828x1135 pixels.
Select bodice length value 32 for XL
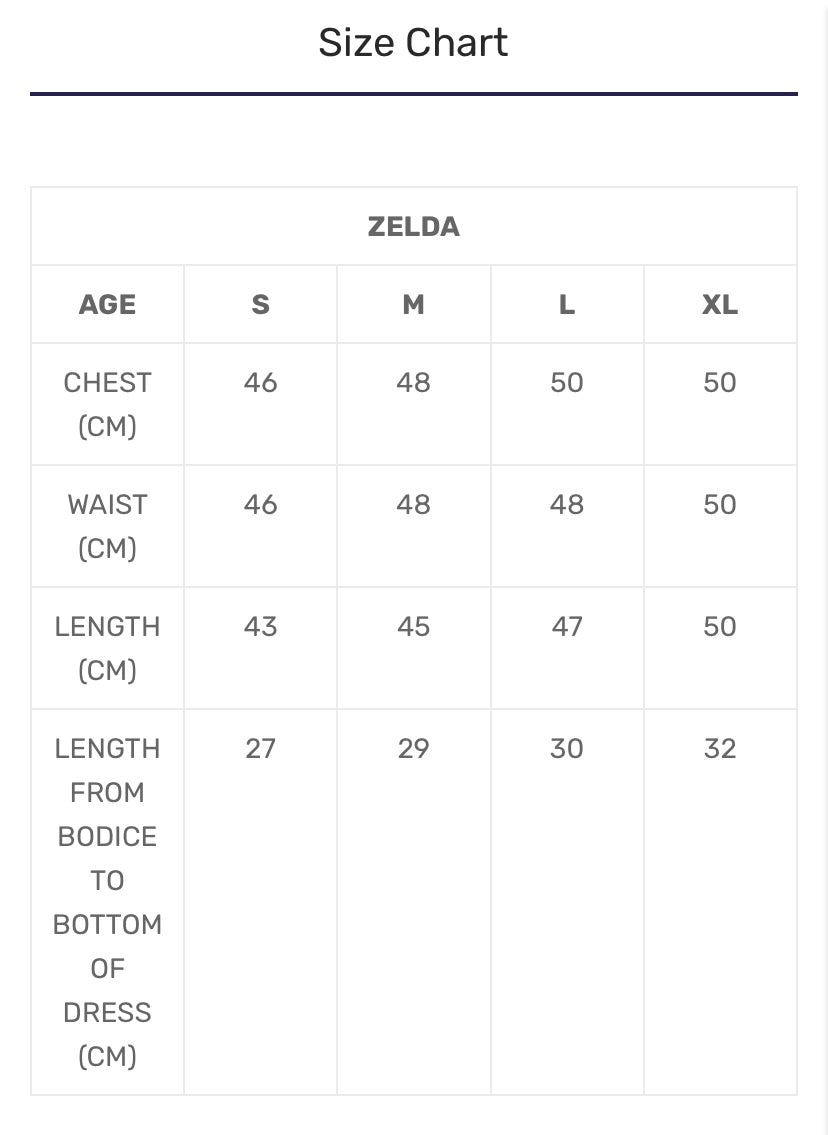coord(719,749)
